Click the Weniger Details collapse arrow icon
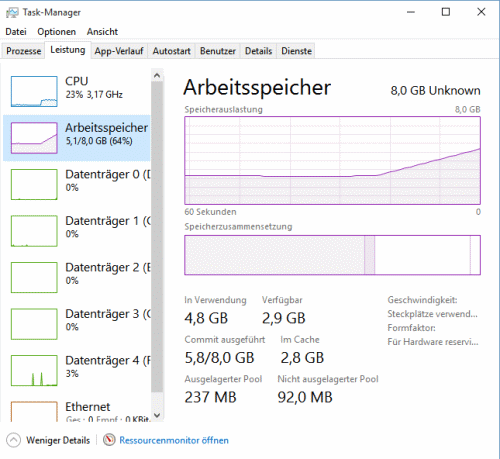The image size is (500, 459). click(13, 440)
